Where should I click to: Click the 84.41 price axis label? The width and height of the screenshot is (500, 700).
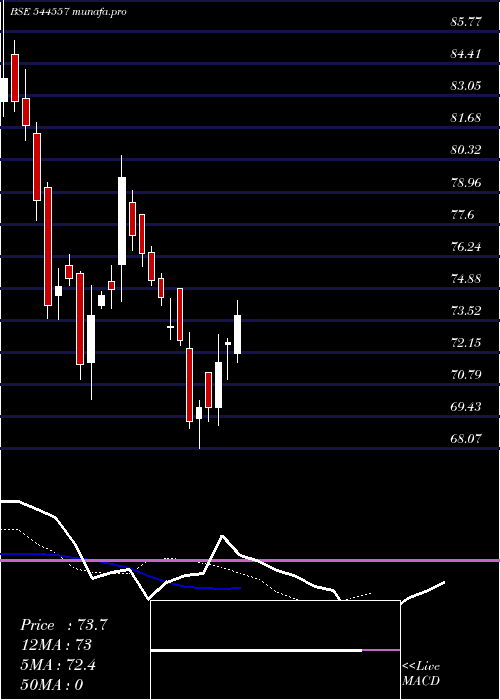pos(466,54)
